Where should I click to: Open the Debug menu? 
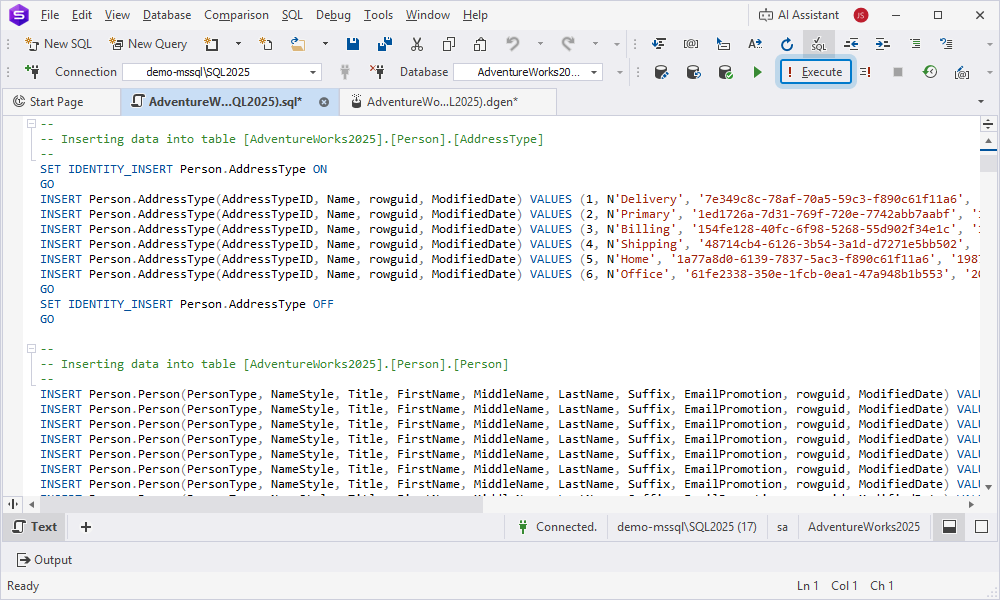(333, 15)
